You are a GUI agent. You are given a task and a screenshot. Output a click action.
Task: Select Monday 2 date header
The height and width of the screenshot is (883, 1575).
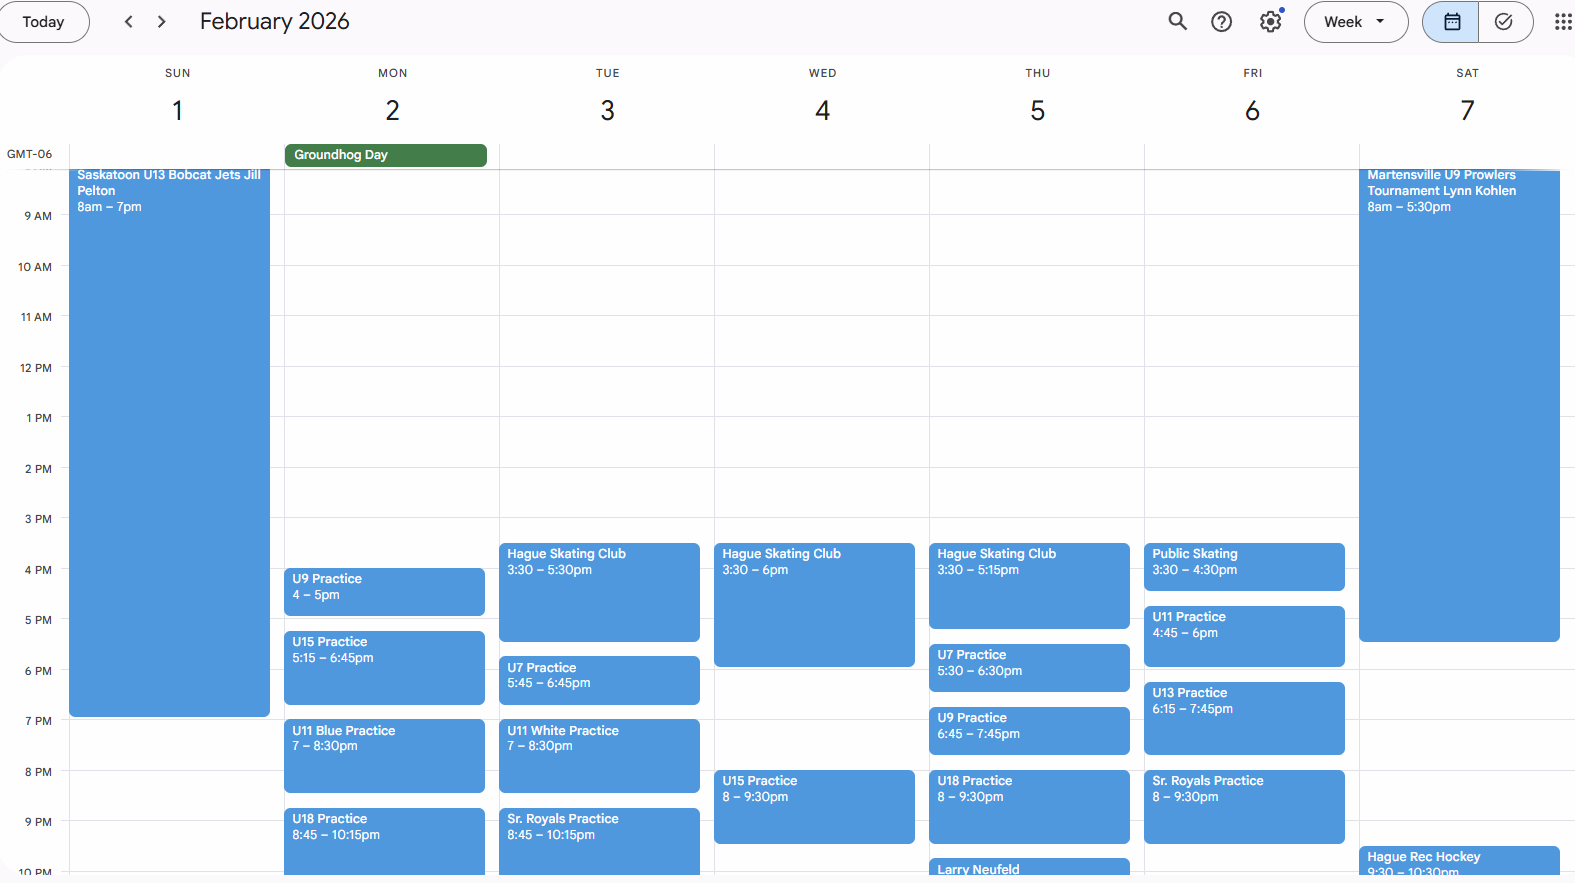tap(392, 110)
